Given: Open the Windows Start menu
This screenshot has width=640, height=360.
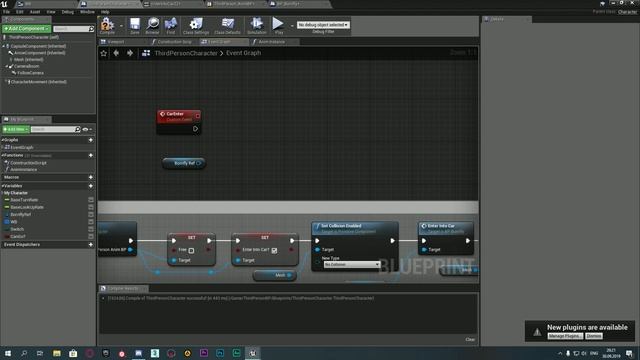Looking at the screenshot, I should [8, 353].
